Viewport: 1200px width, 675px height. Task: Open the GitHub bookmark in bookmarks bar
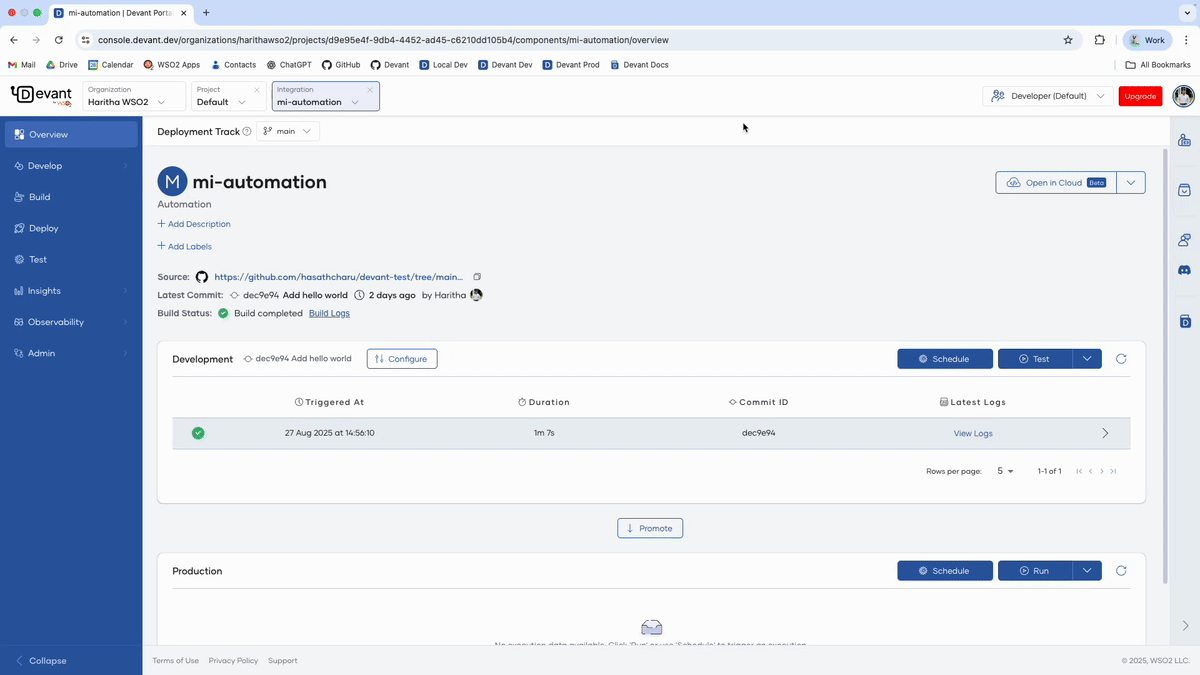click(341, 65)
